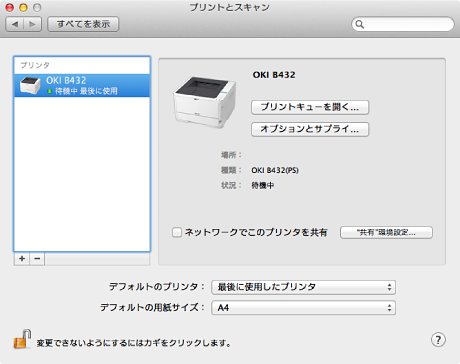Click the lock icon to prevent changes
Image resolution: width=460 pixels, height=364 pixels.
(x=22, y=339)
